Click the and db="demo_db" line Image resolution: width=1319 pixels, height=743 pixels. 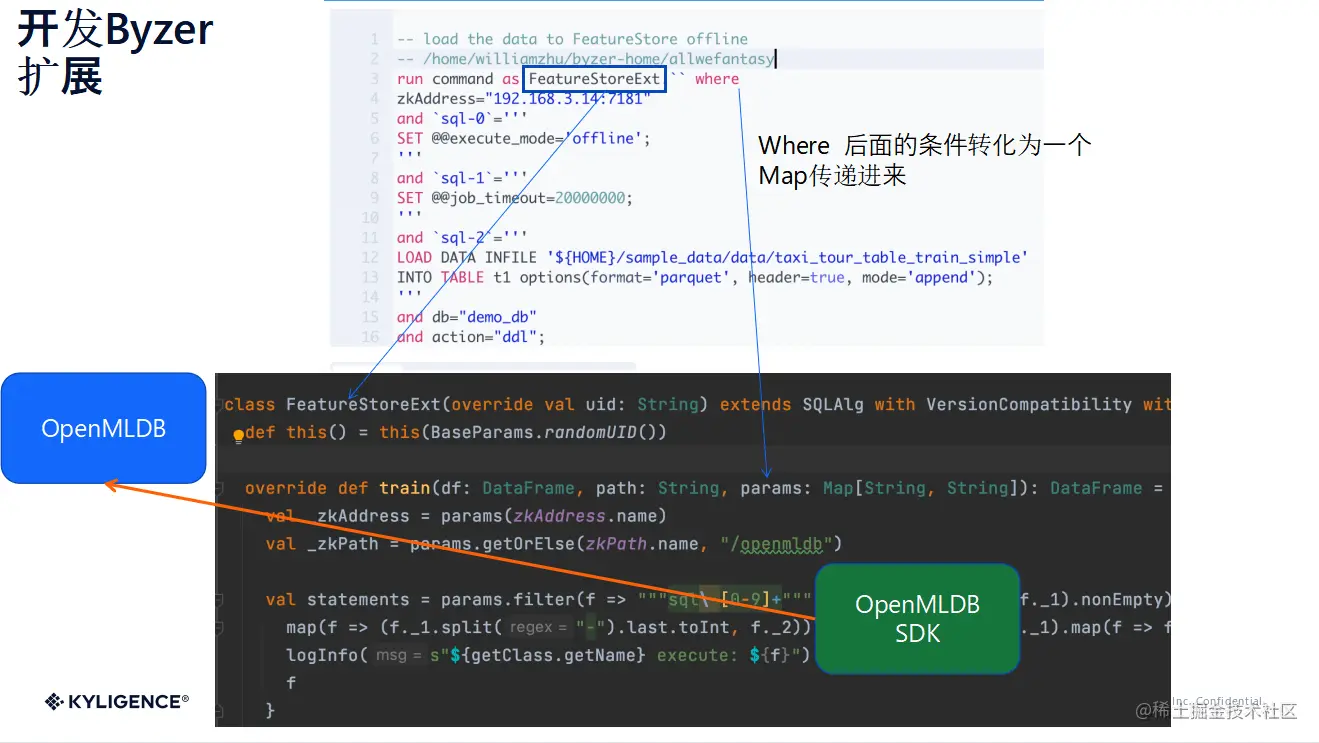pos(466,317)
